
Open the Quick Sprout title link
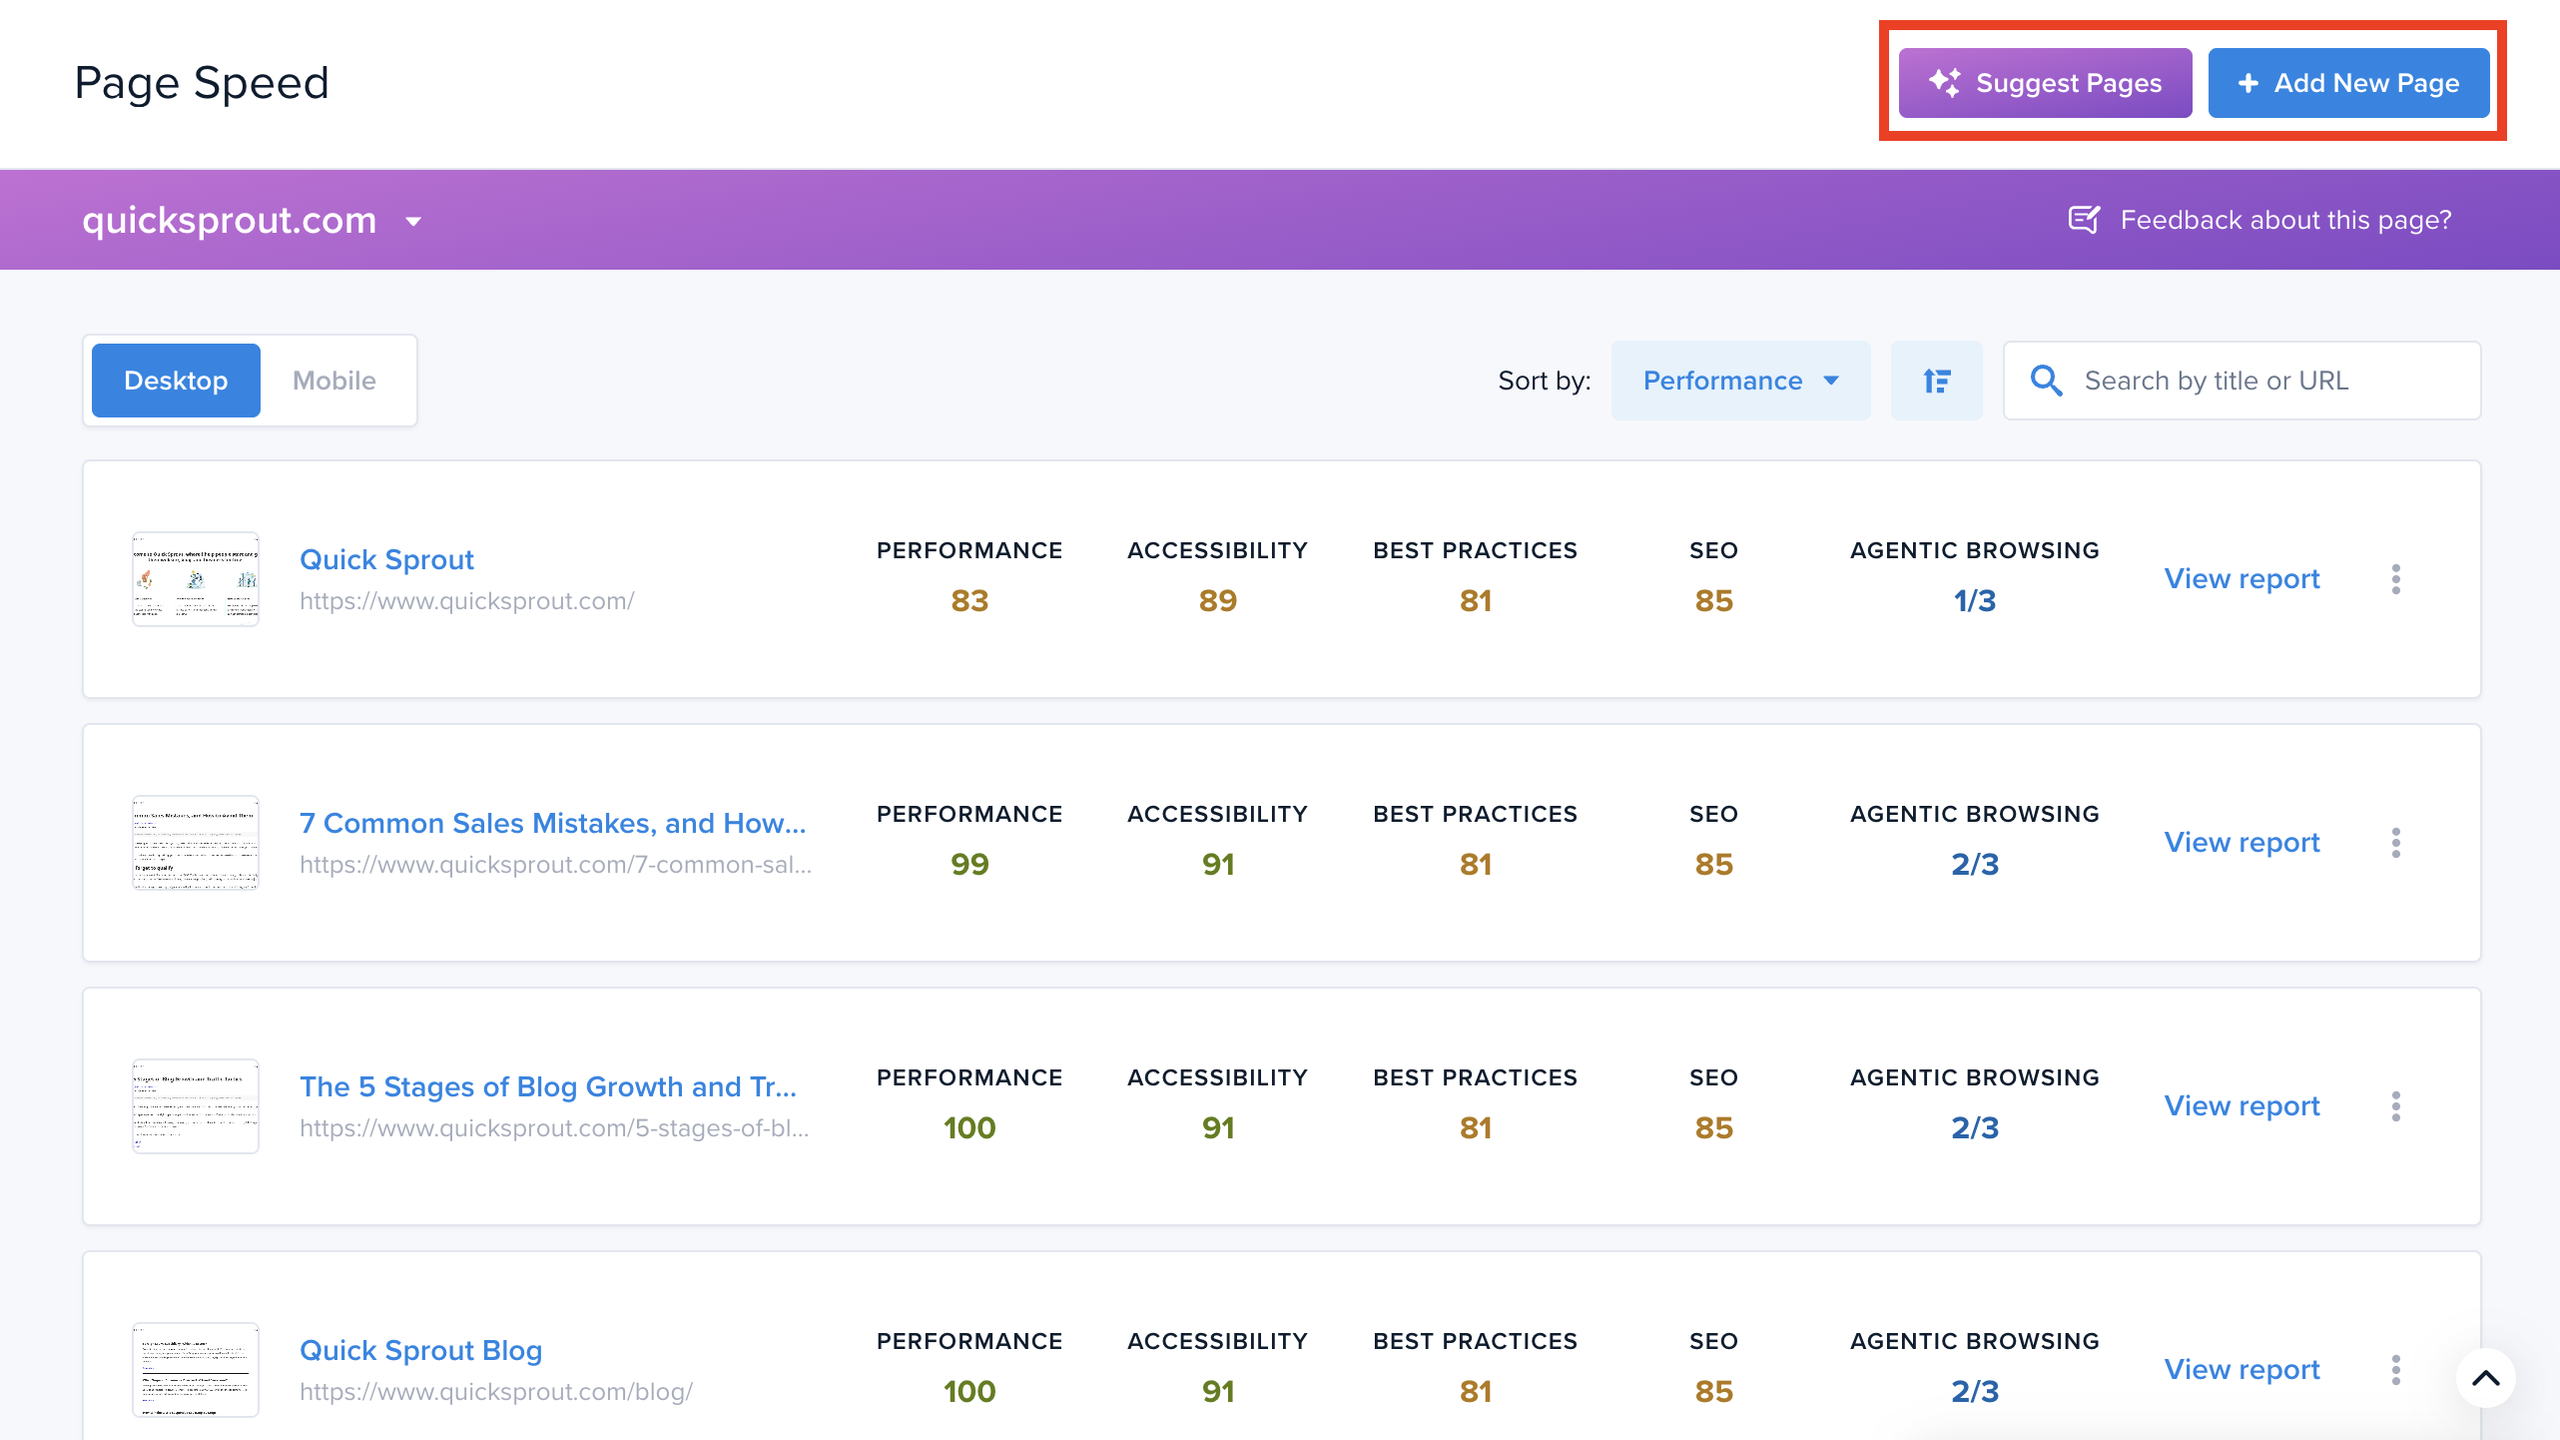[x=386, y=559]
